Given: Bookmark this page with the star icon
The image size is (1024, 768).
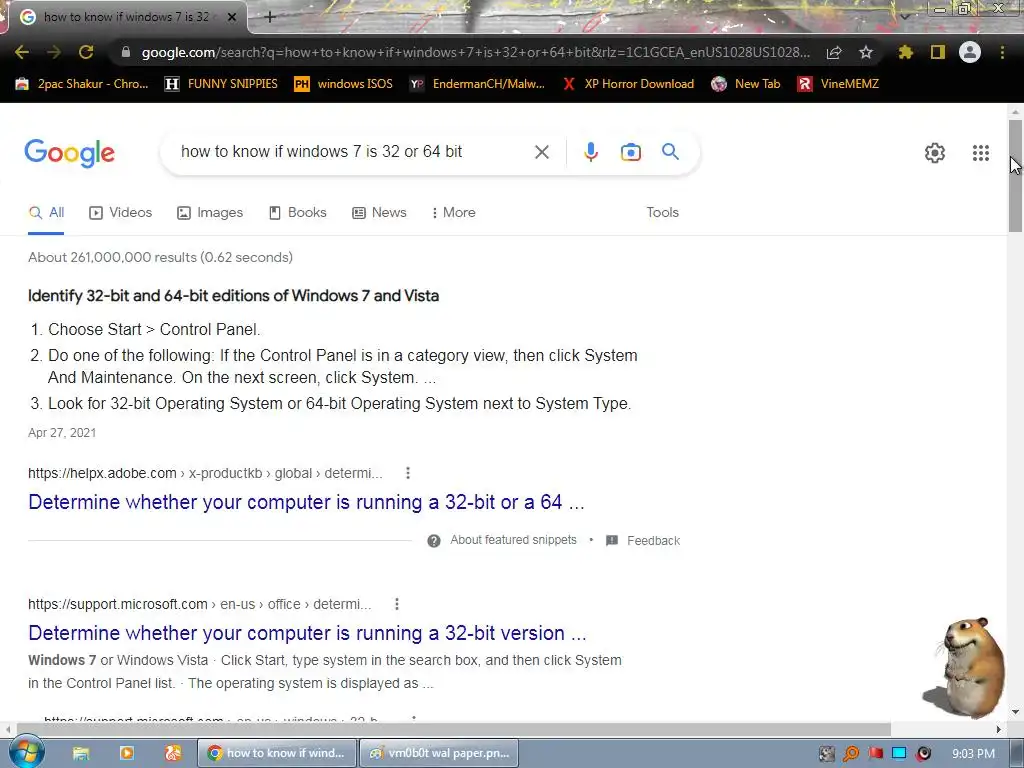Looking at the screenshot, I should pyautogui.click(x=866, y=52).
